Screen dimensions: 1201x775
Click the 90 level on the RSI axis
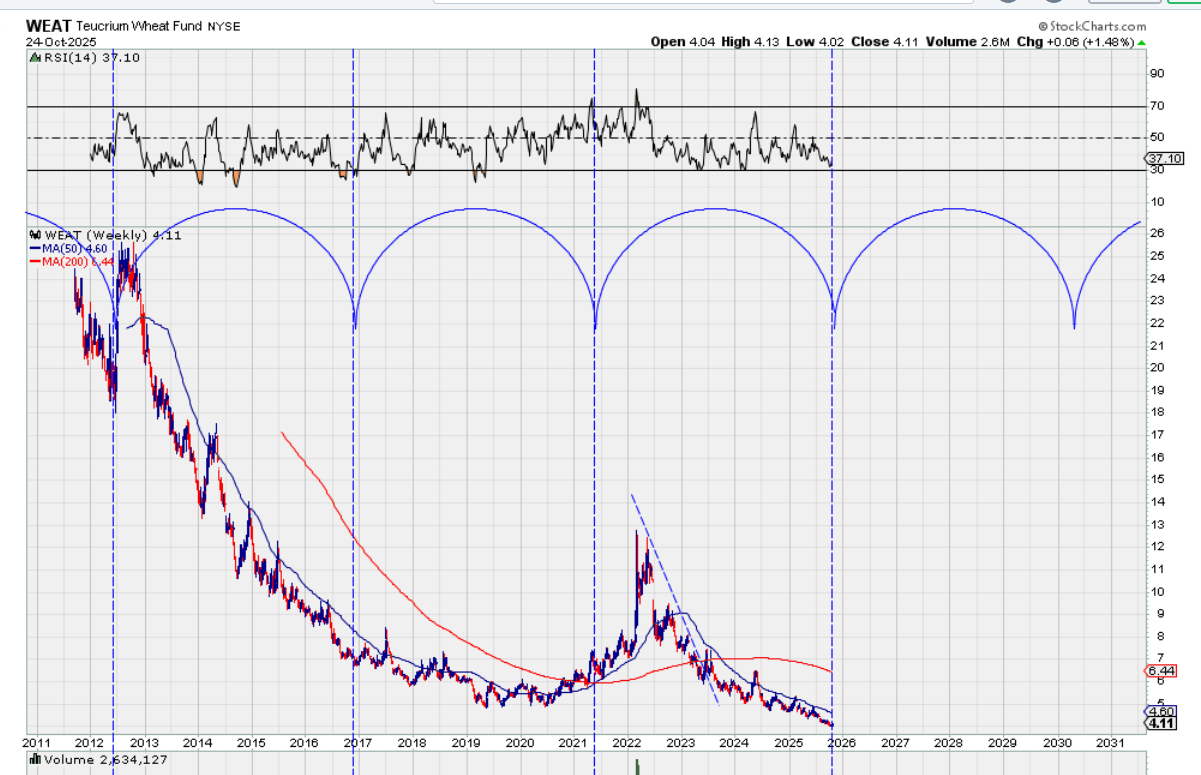(1157, 73)
